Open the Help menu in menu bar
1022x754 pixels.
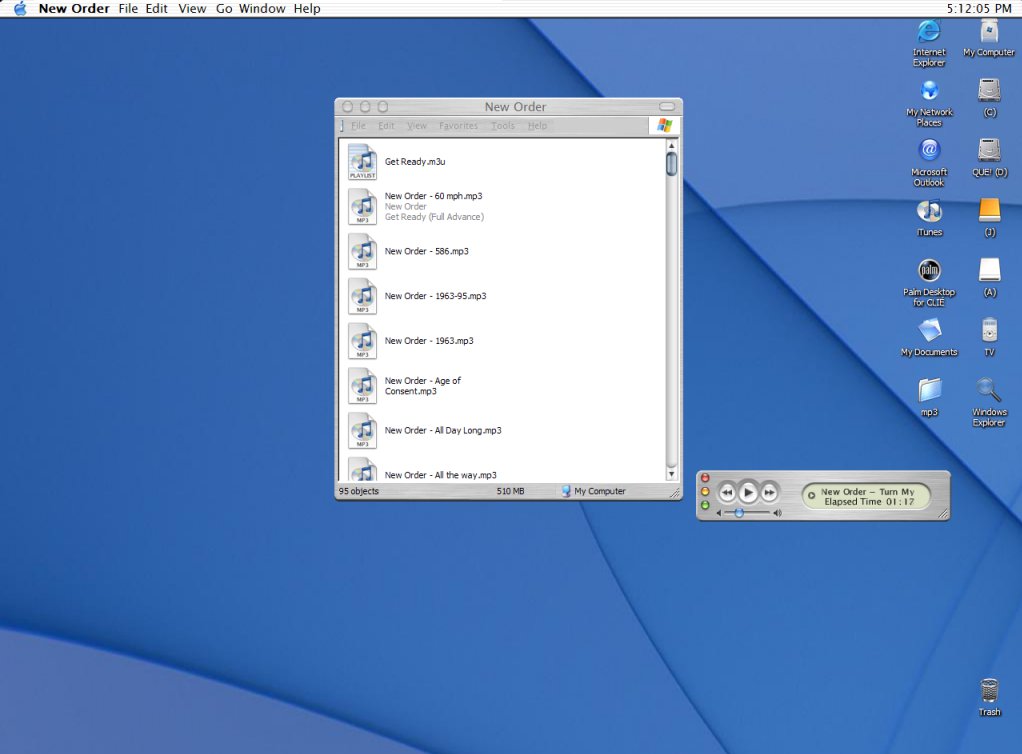tap(306, 8)
